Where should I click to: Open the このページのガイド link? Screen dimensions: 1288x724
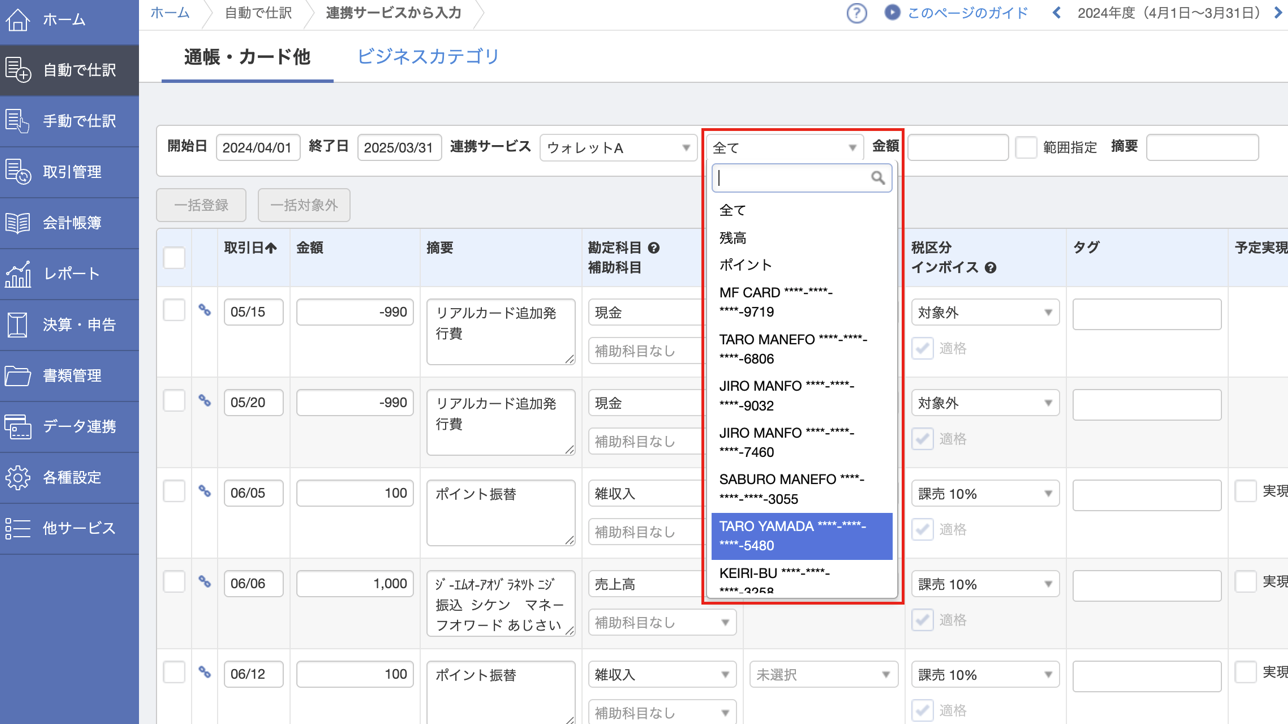[x=966, y=14]
